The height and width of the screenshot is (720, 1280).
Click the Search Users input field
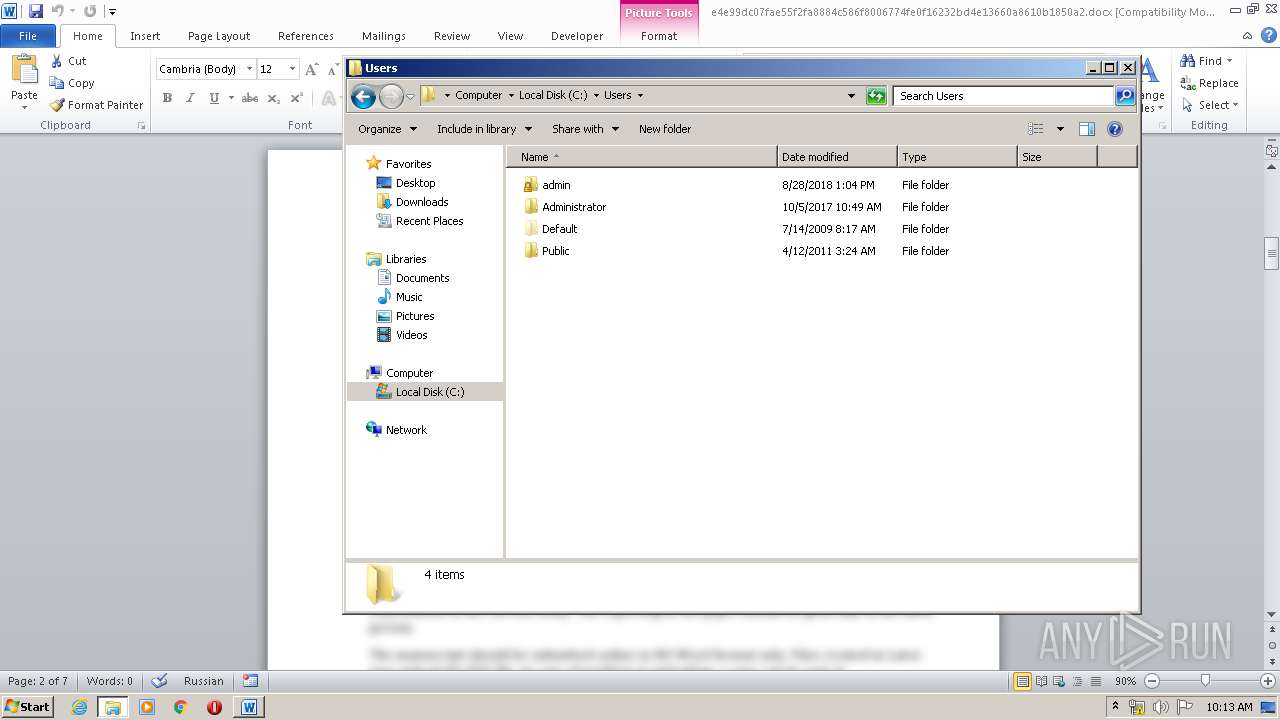point(1003,96)
